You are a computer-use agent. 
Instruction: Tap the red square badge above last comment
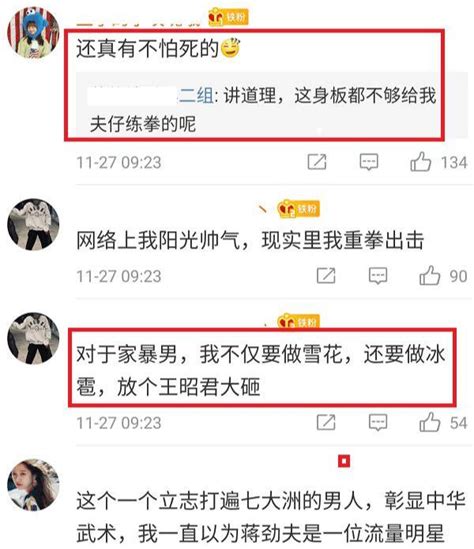point(344,461)
